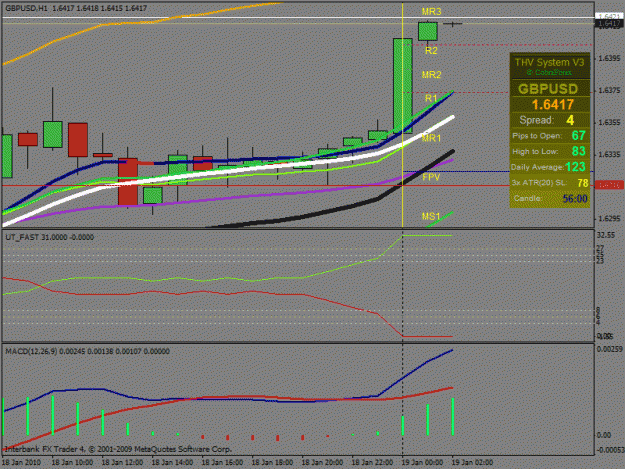Select the MR3 pivot level label
Viewport: 625px width, 469px height.
(431, 12)
